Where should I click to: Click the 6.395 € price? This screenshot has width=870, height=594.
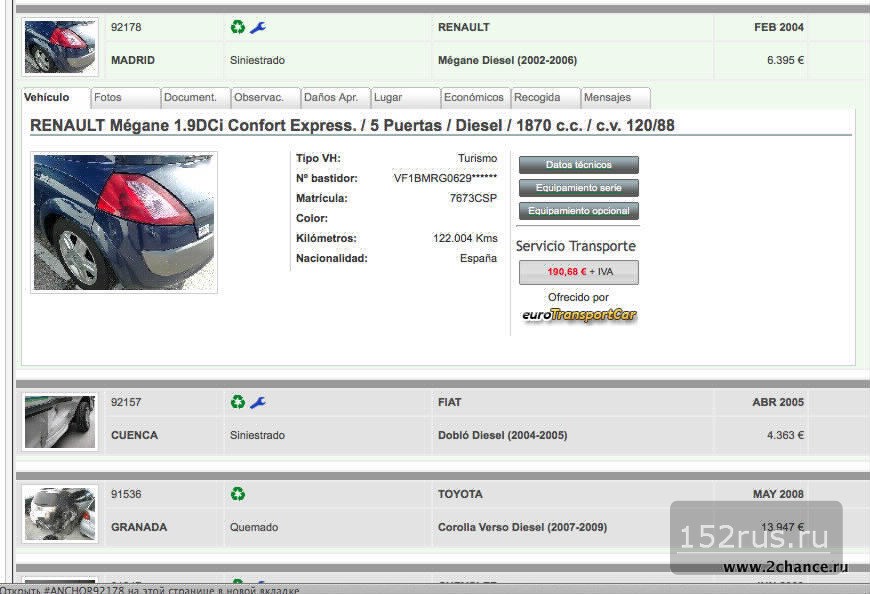tap(785, 60)
